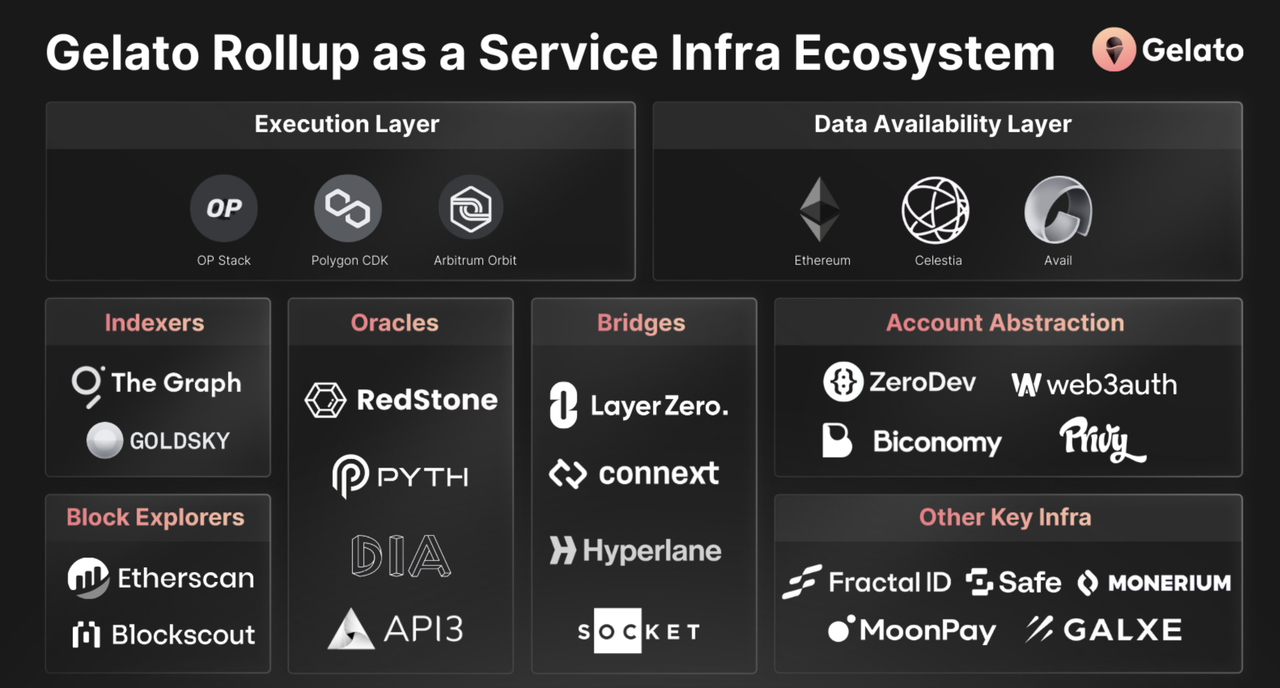Open the Execution Layer header

pos(347,124)
